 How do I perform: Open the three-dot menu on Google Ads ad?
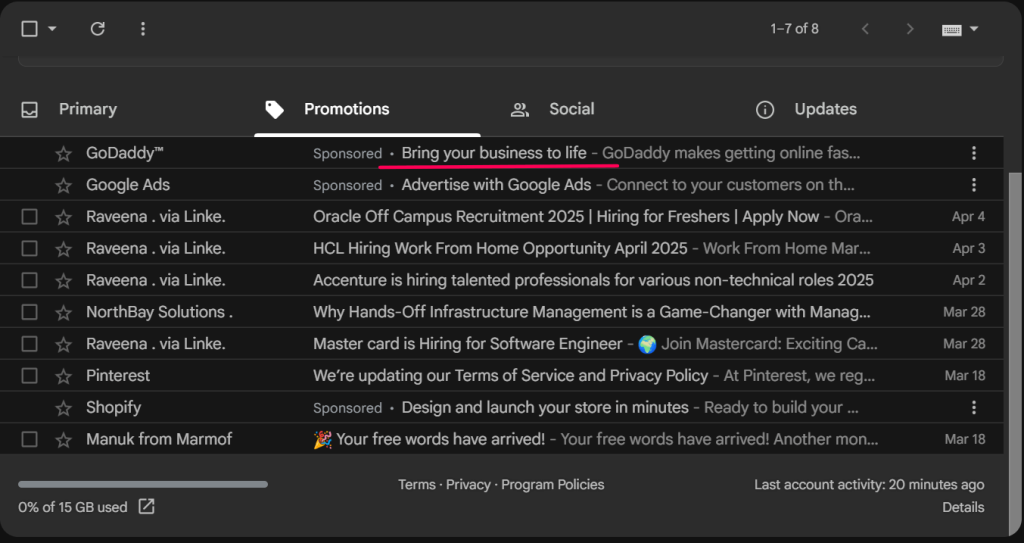click(x=974, y=185)
